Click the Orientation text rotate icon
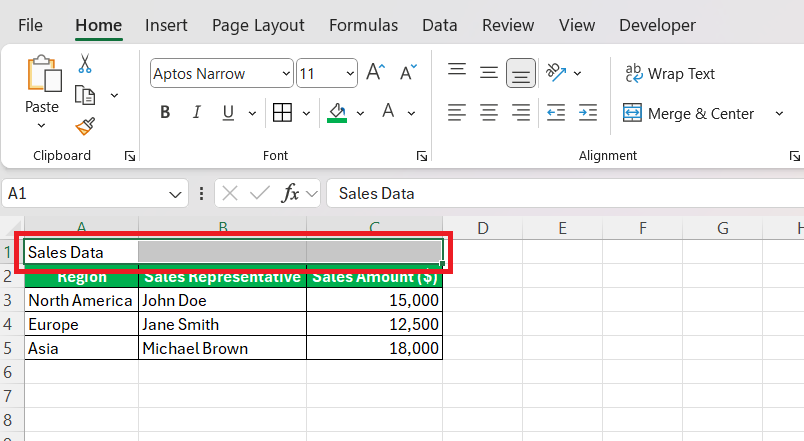The height and width of the screenshot is (441, 804). [x=556, y=73]
